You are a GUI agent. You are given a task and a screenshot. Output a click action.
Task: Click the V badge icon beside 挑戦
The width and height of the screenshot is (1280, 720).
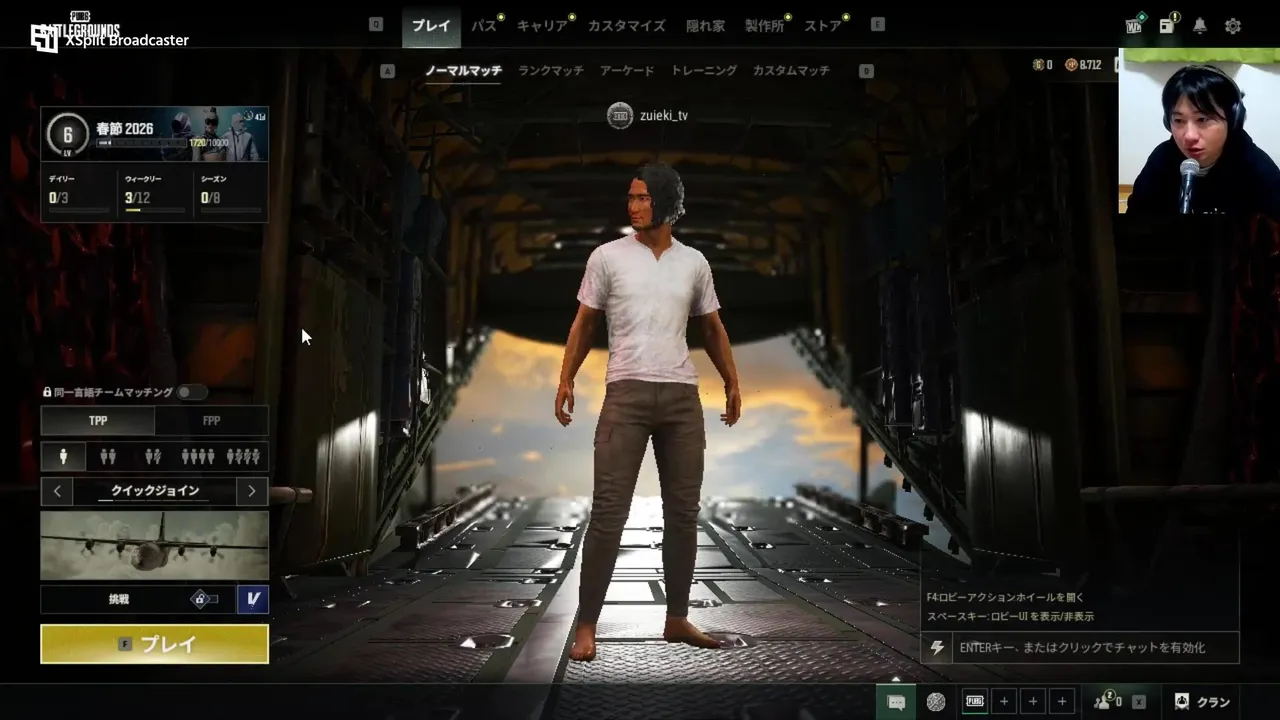pyautogui.click(x=253, y=599)
